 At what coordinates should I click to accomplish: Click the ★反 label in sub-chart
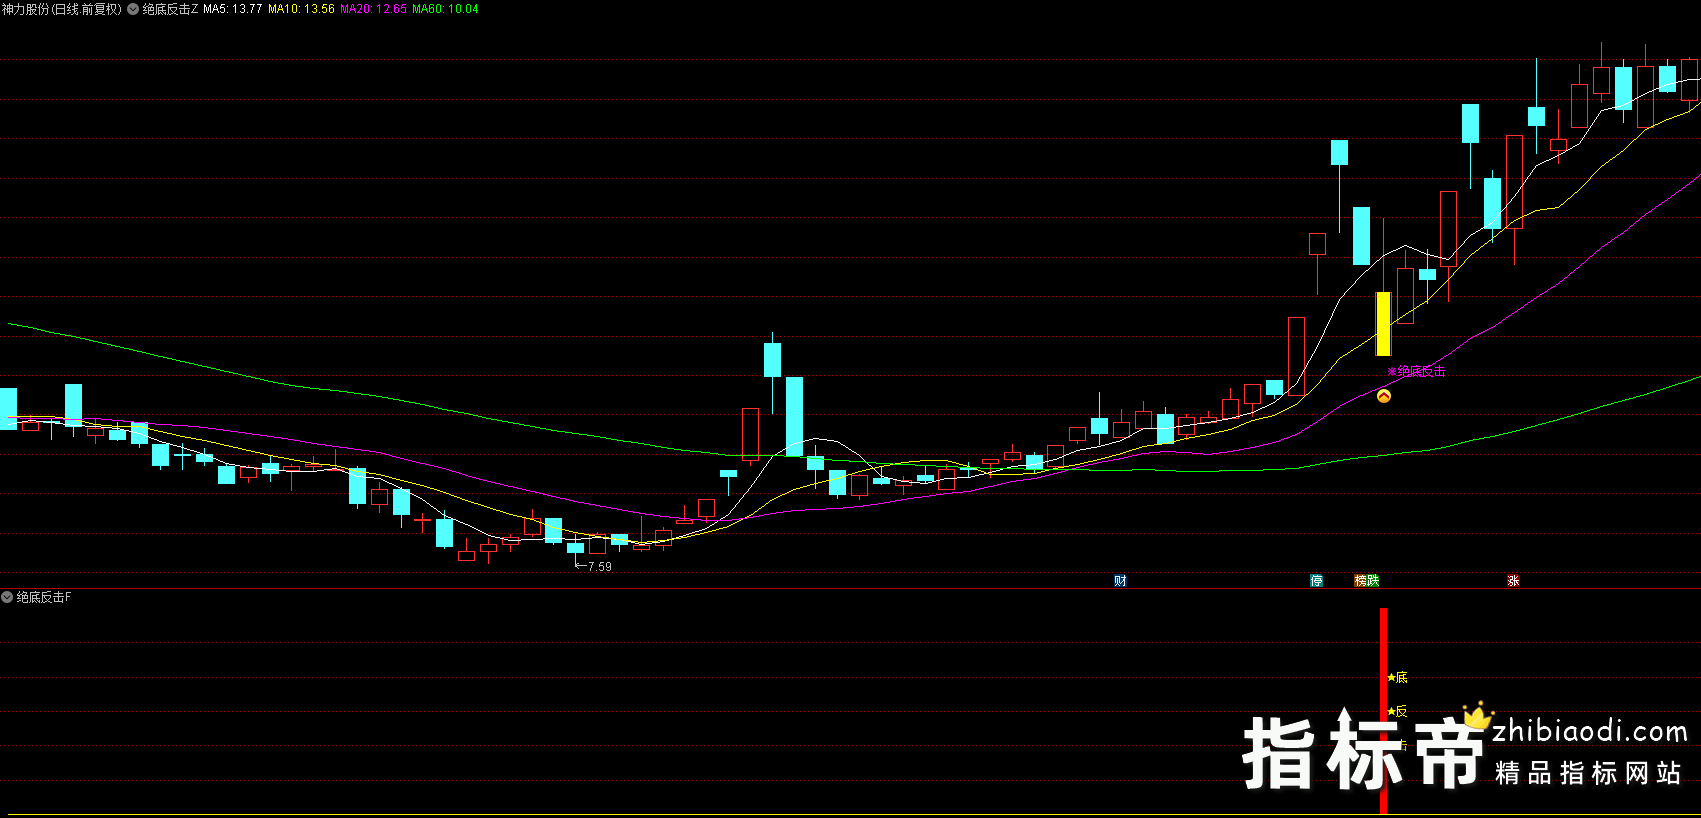tap(1397, 712)
